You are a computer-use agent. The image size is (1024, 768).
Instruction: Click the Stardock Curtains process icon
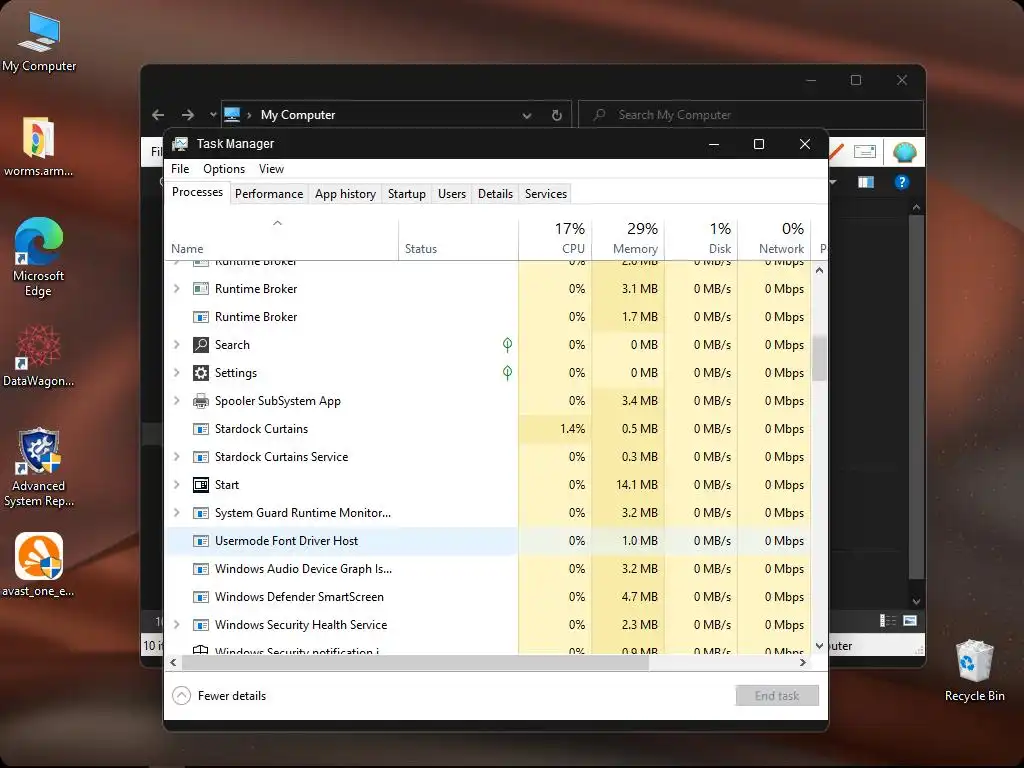point(200,429)
